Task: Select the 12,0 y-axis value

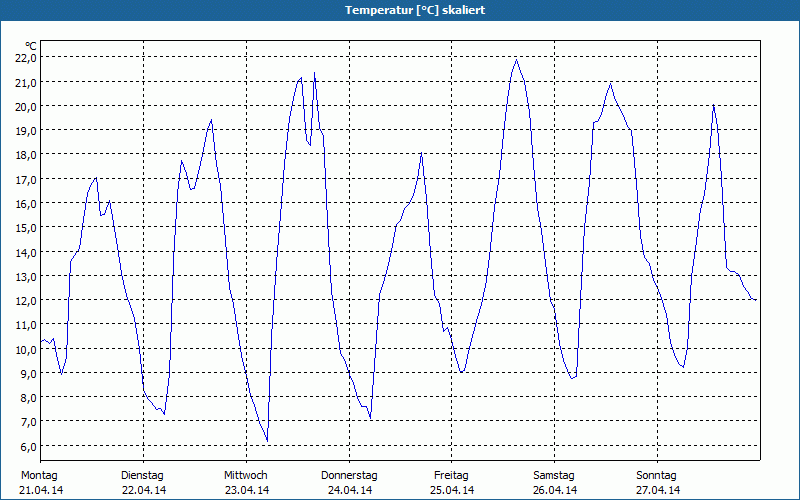Action: click(x=26, y=301)
